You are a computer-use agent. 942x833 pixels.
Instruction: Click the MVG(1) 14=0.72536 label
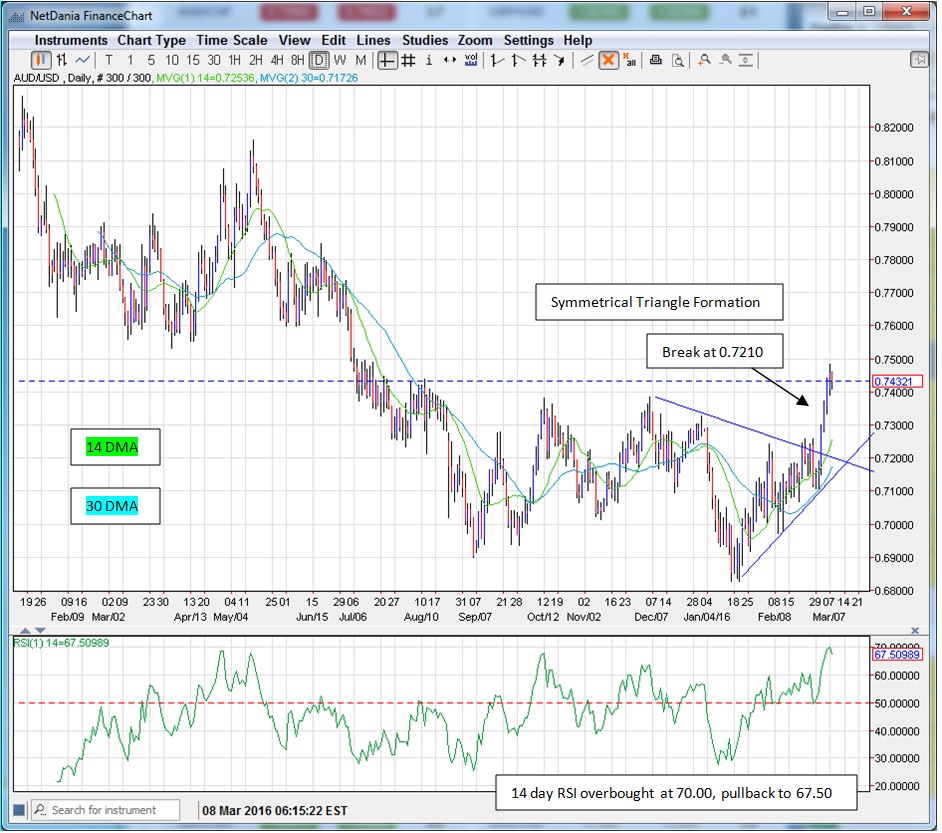point(205,78)
